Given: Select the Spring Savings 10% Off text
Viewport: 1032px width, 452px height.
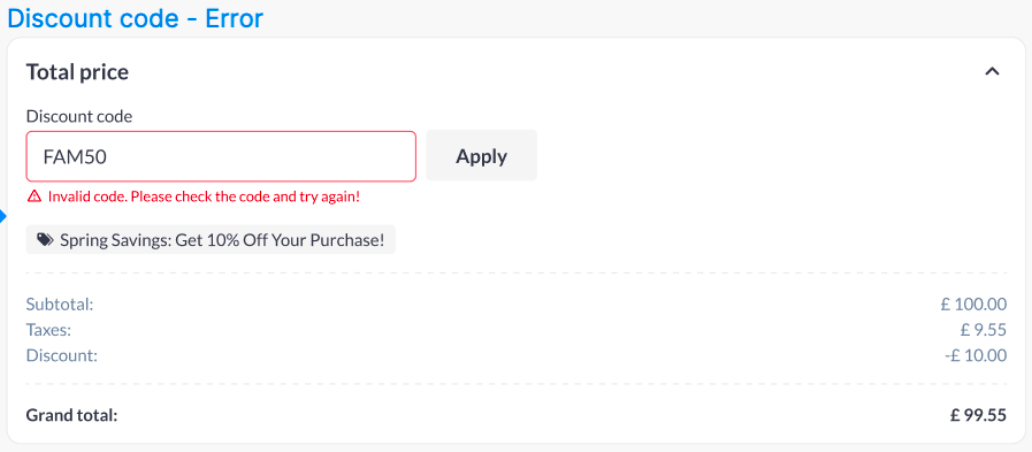Looking at the screenshot, I should click(x=221, y=240).
